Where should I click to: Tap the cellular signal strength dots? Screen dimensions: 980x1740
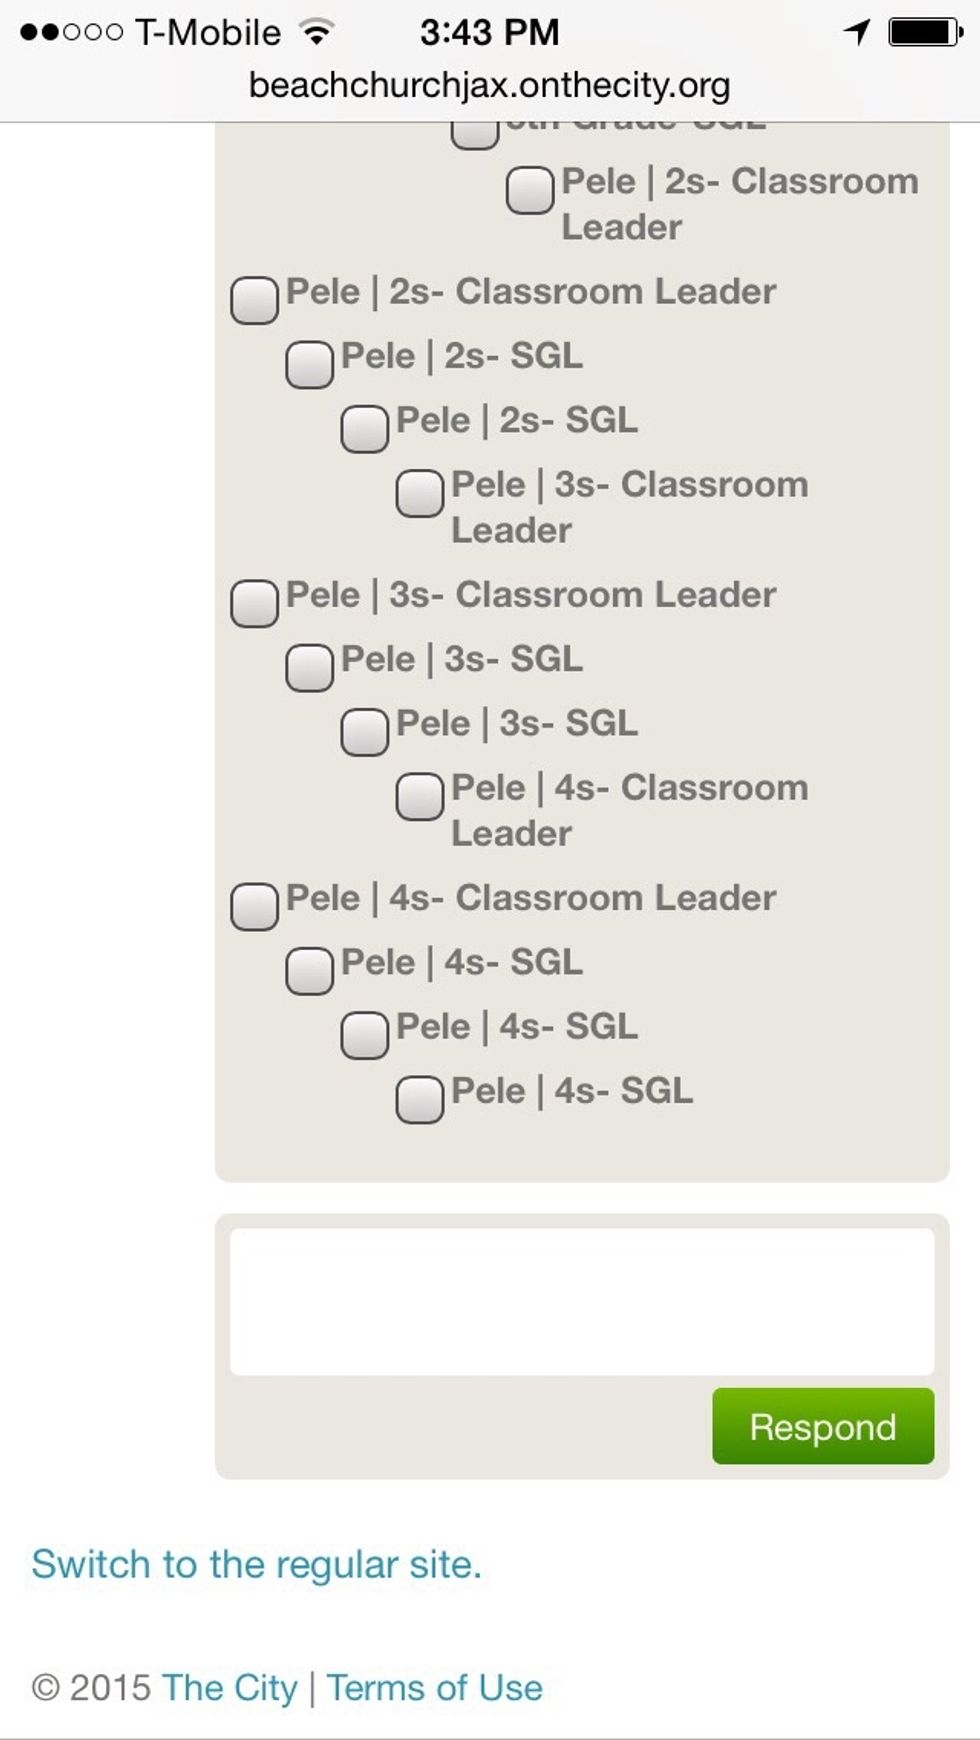pyautogui.click(x=71, y=32)
